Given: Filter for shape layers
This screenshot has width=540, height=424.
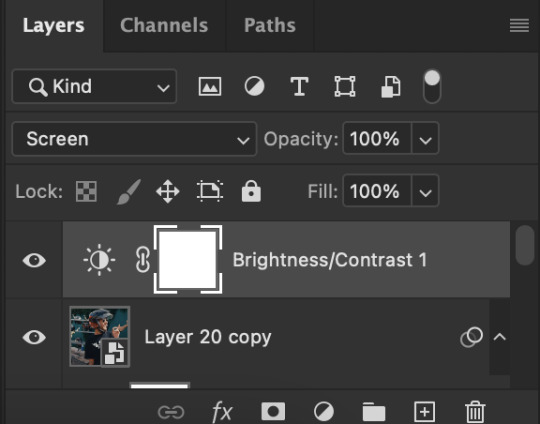Looking at the screenshot, I should 345,86.
